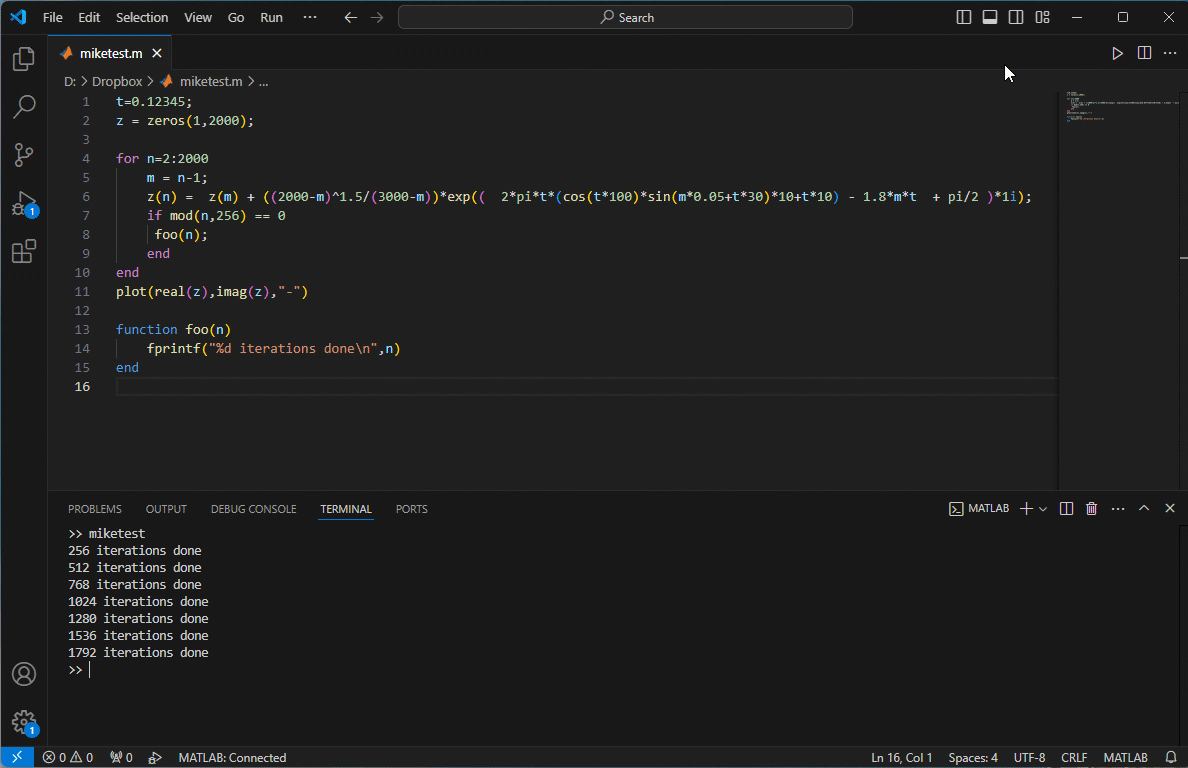Click the minimap code overview
1188x768 pixels.
click(1118, 291)
